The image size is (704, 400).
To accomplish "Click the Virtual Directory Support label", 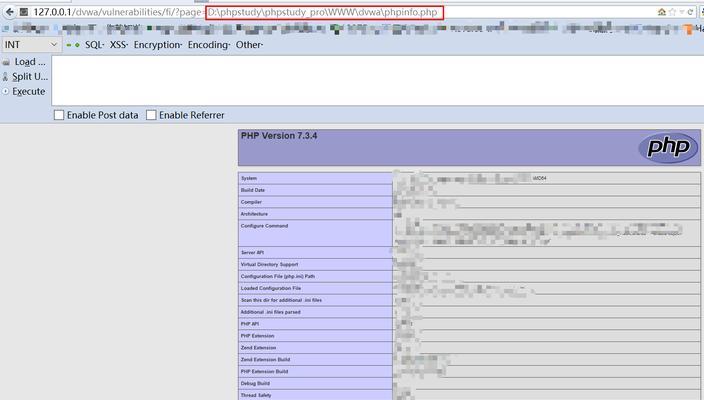I will tap(269, 264).
